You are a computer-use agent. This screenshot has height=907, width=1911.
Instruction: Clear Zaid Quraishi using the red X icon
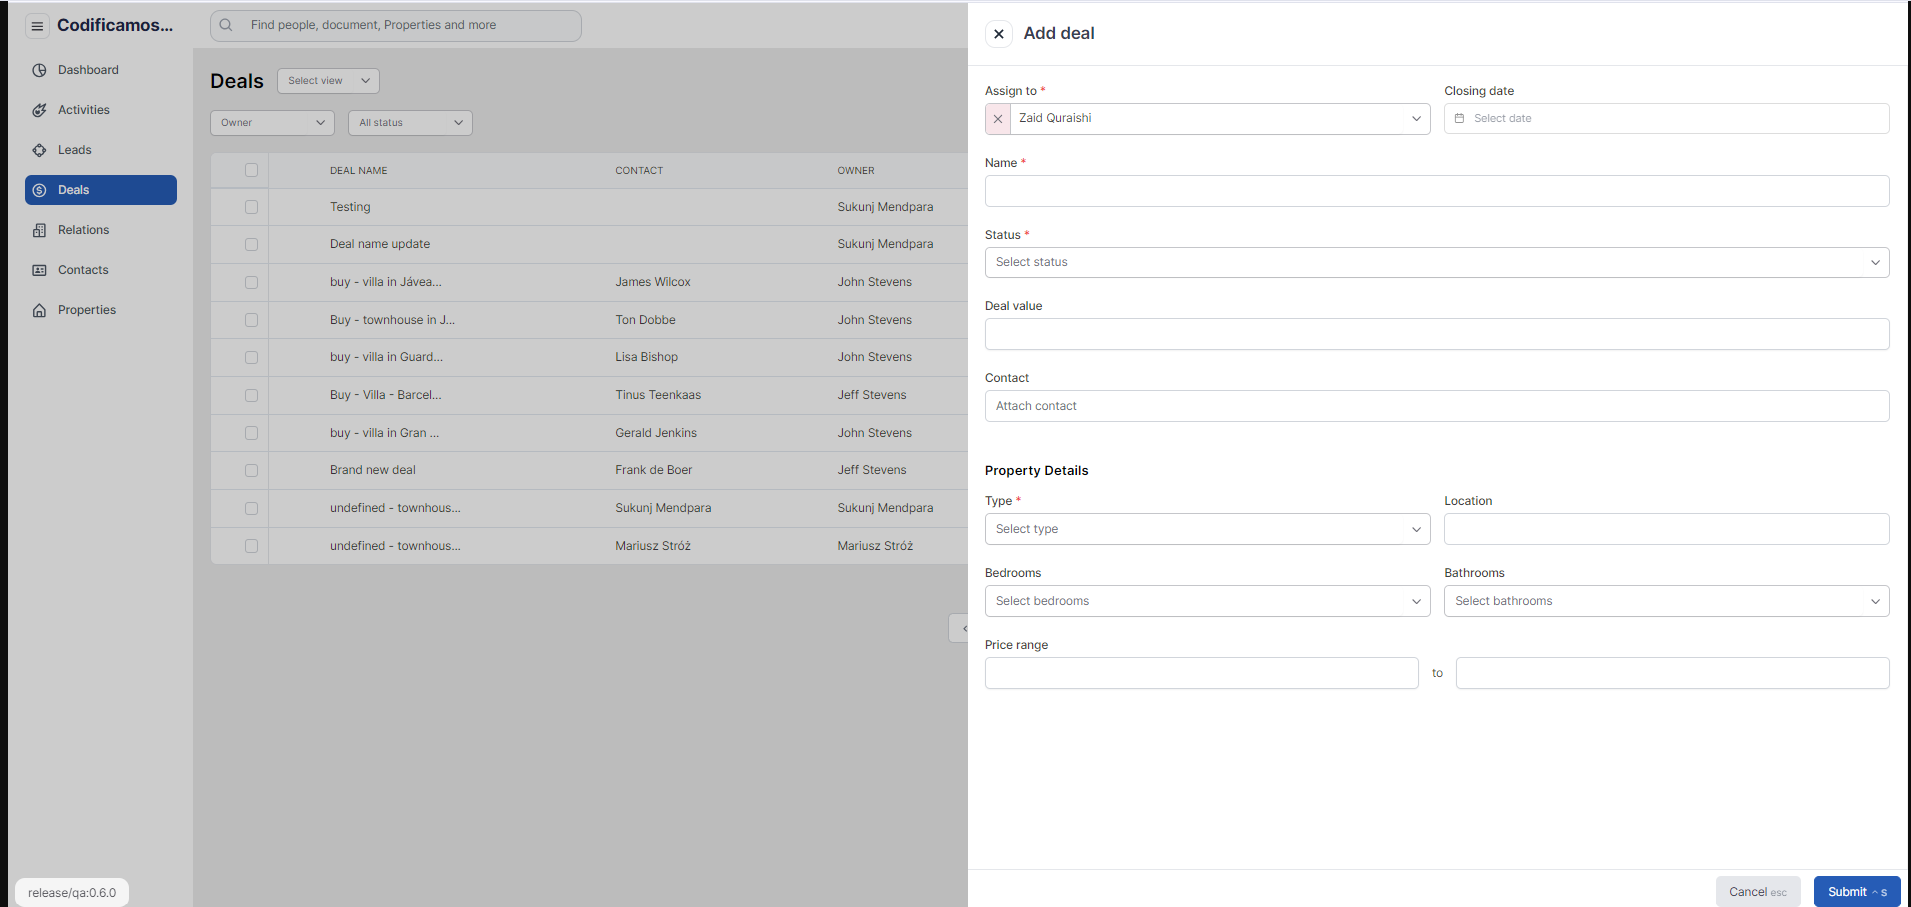[997, 119]
